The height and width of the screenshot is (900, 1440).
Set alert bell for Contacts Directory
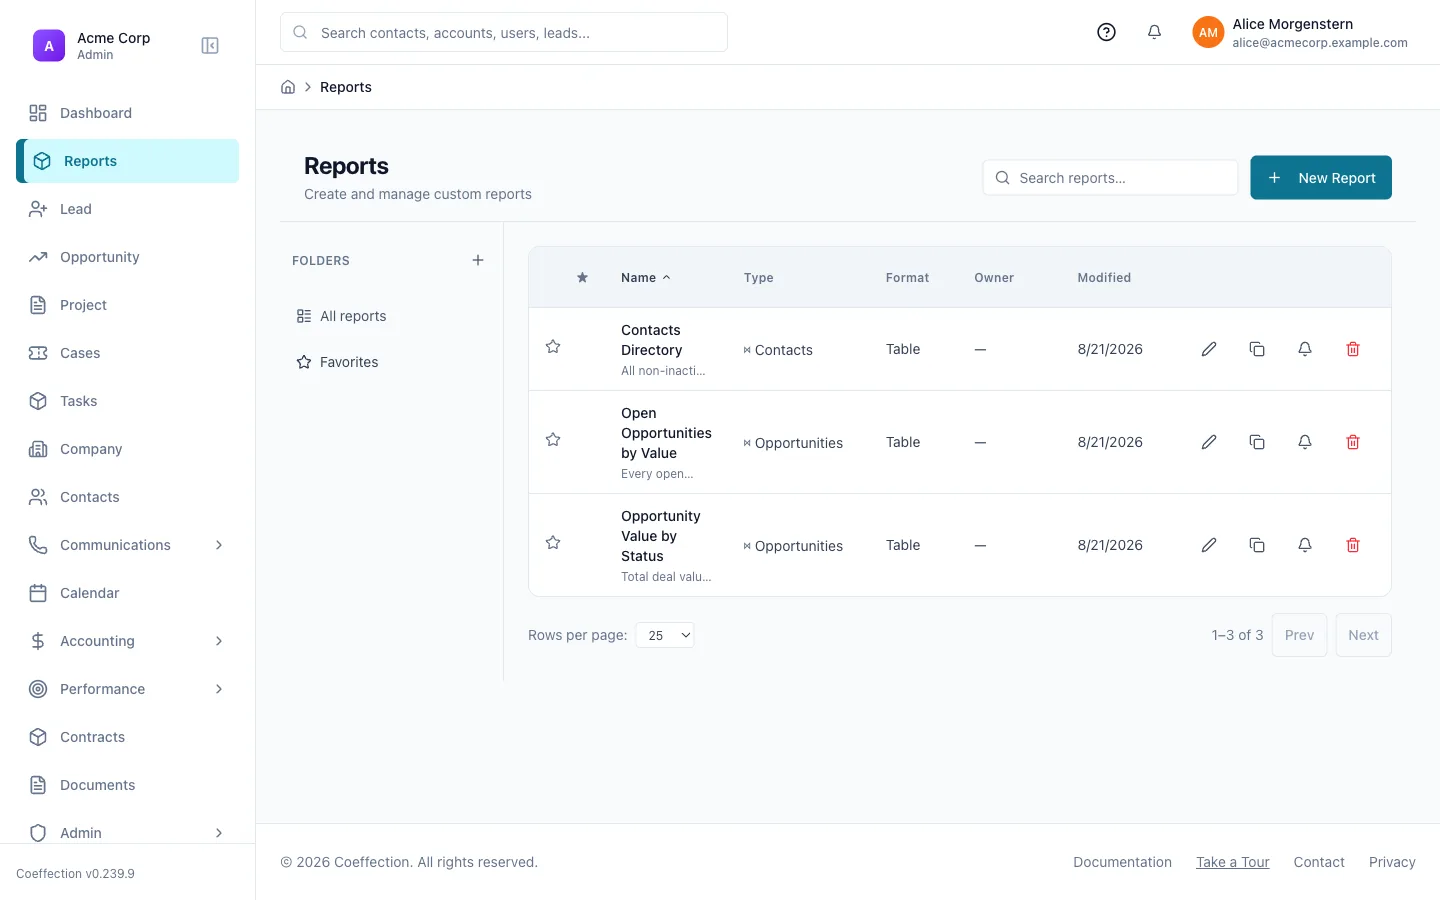1305,349
